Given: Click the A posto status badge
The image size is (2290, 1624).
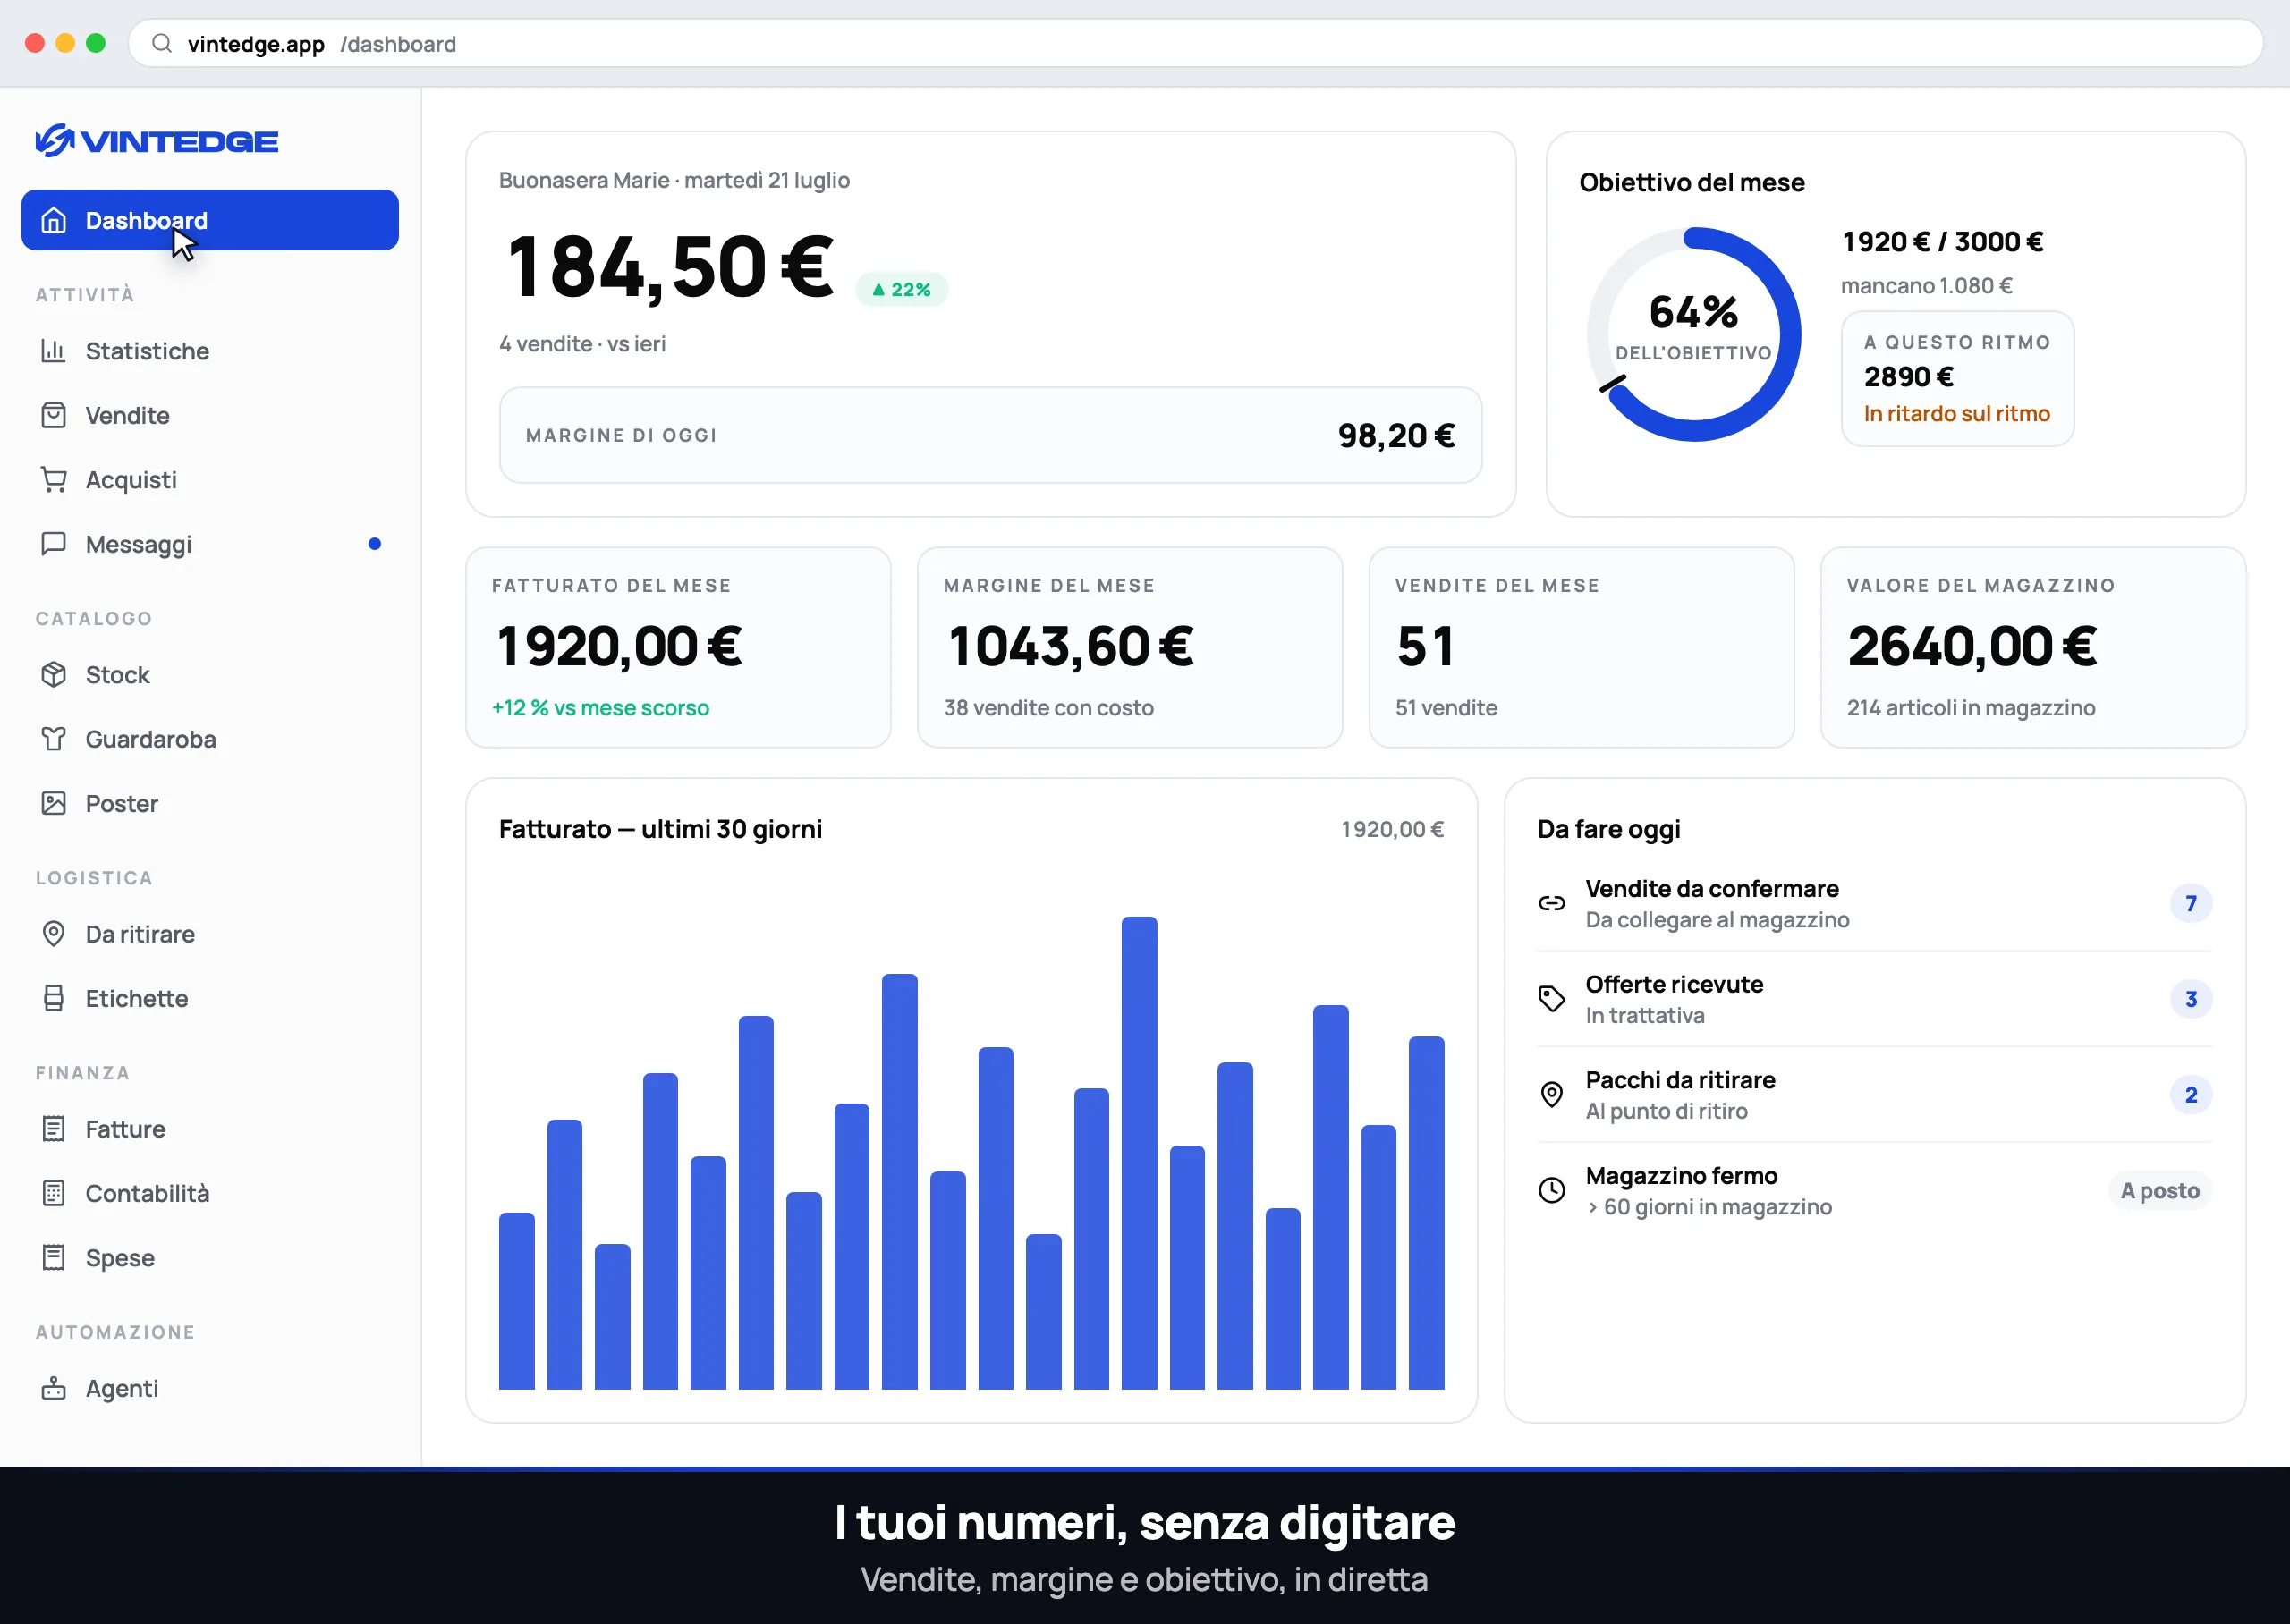Looking at the screenshot, I should click(x=2160, y=1190).
